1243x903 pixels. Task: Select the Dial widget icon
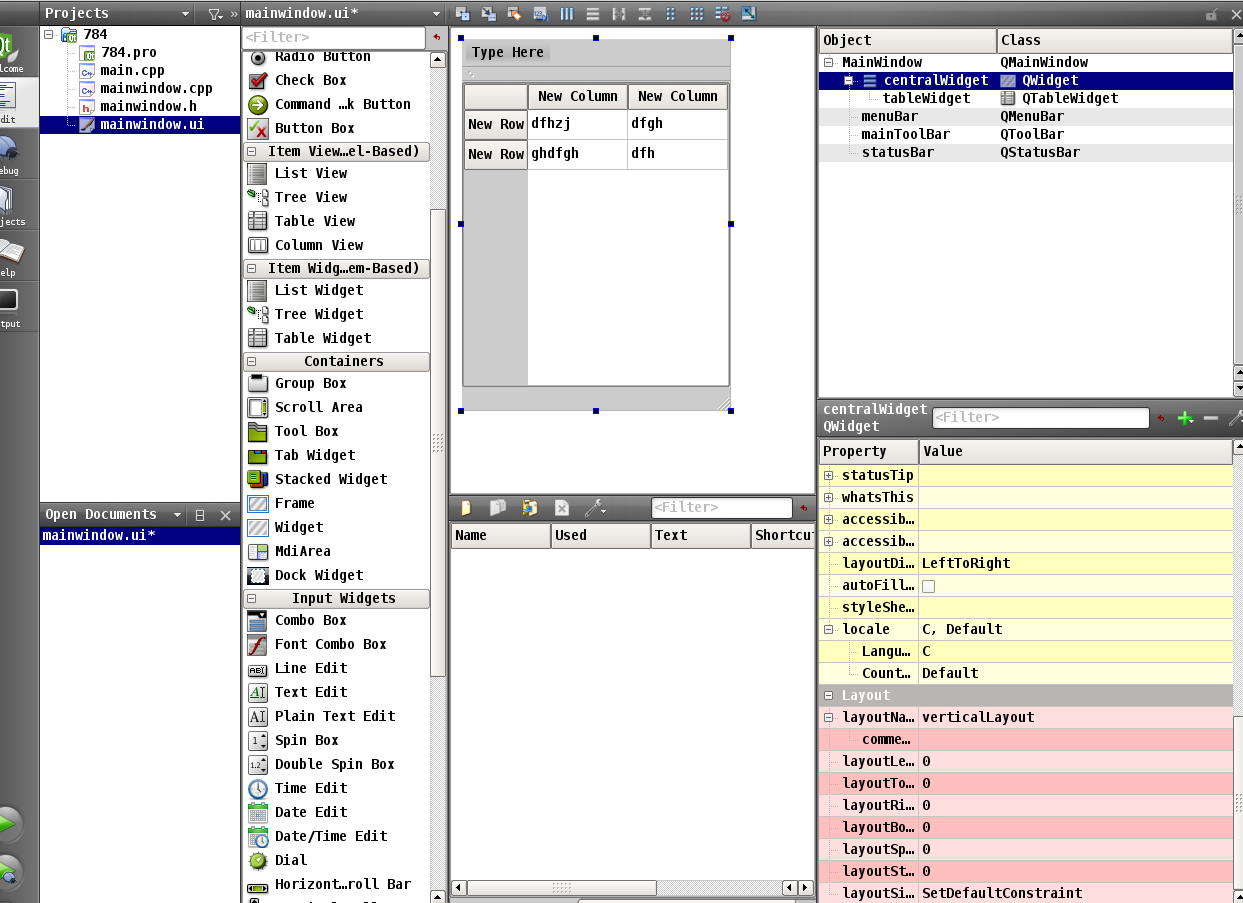258,860
